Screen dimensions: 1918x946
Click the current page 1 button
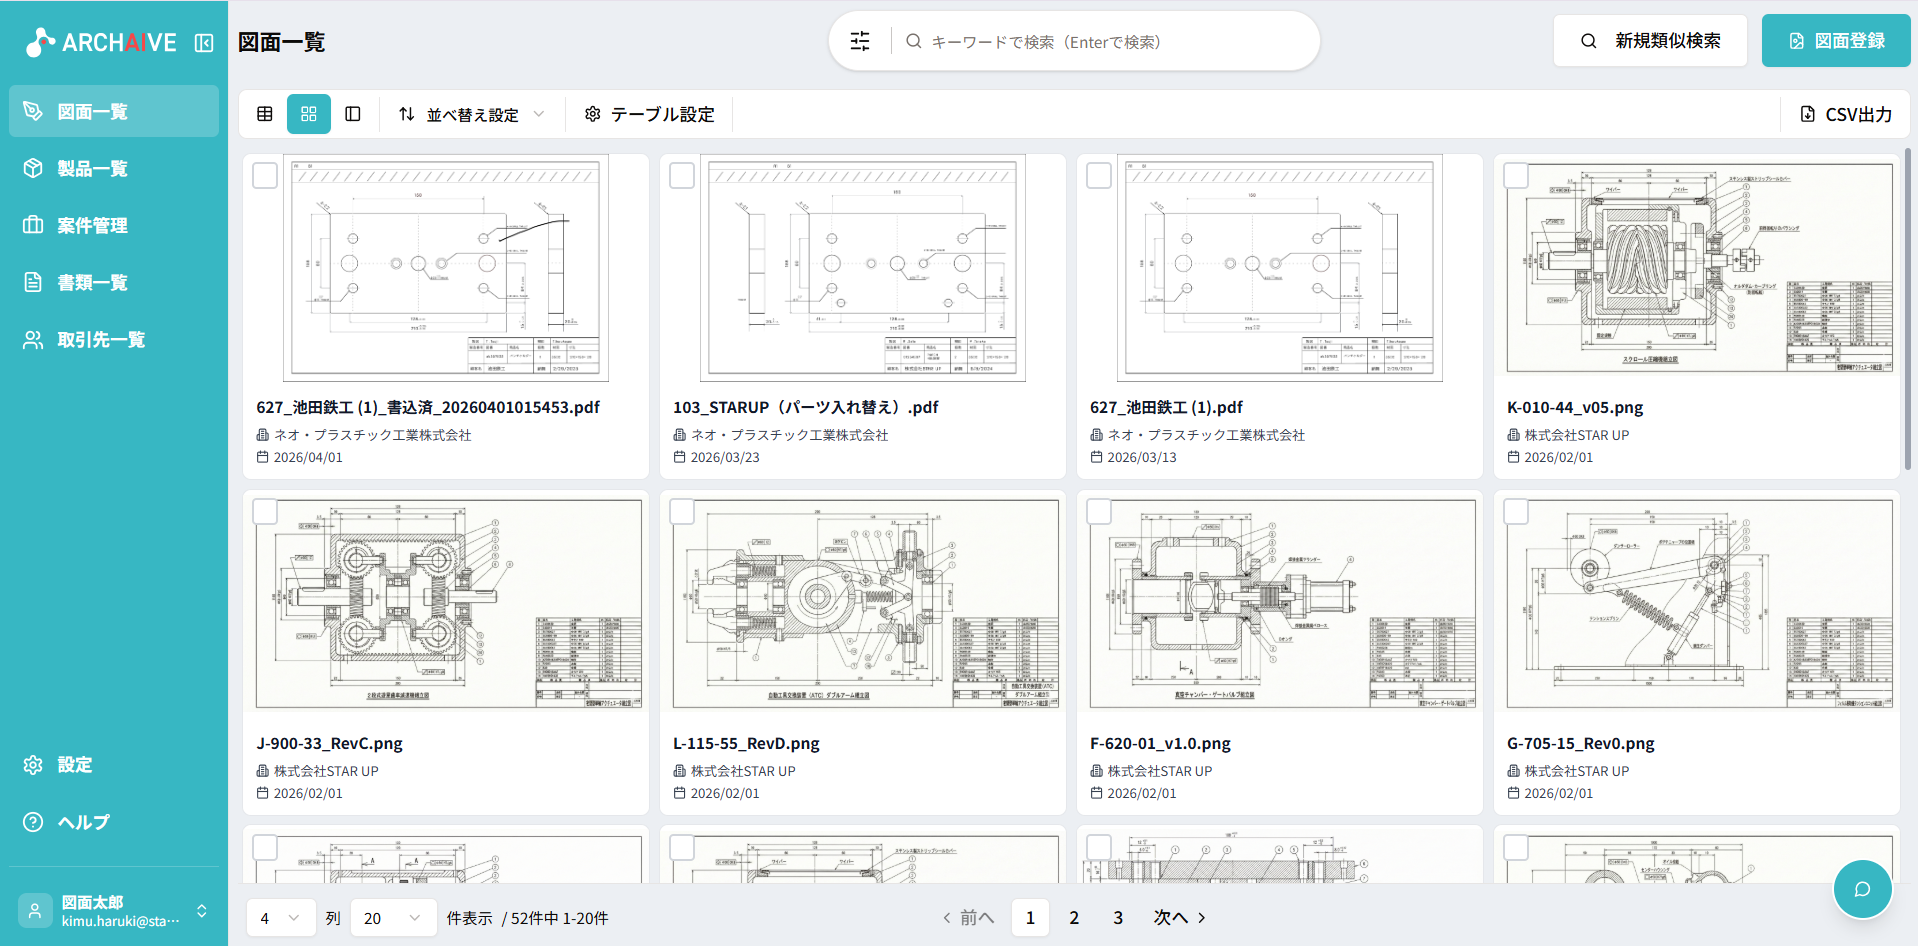pos(1030,918)
